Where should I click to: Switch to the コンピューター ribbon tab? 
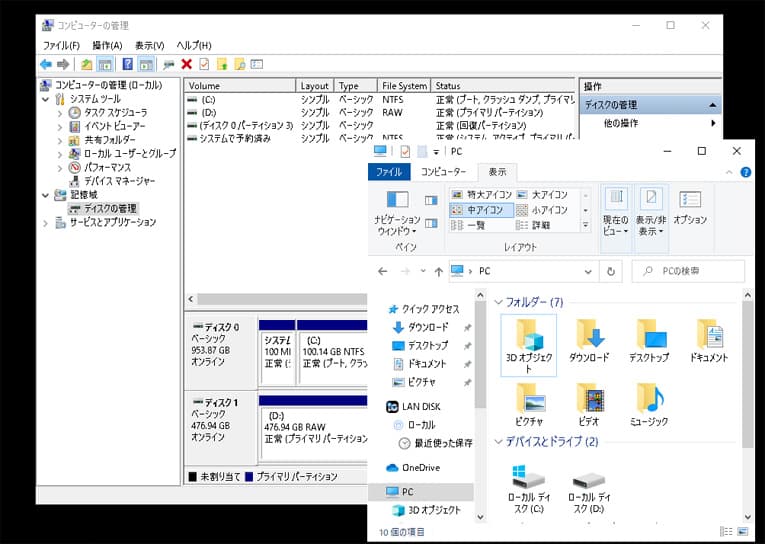[442, 172]
